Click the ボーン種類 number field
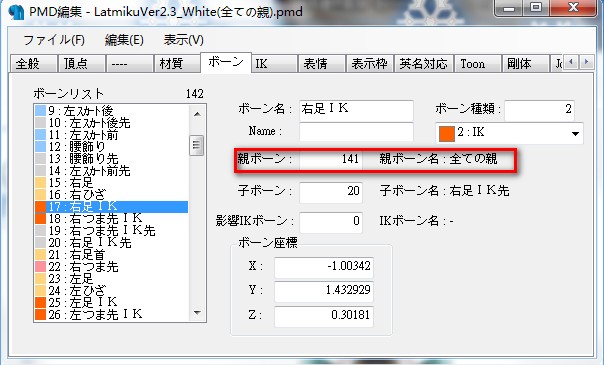The height and width of the screenshot is (365, 604). click(x=539, y=111)
